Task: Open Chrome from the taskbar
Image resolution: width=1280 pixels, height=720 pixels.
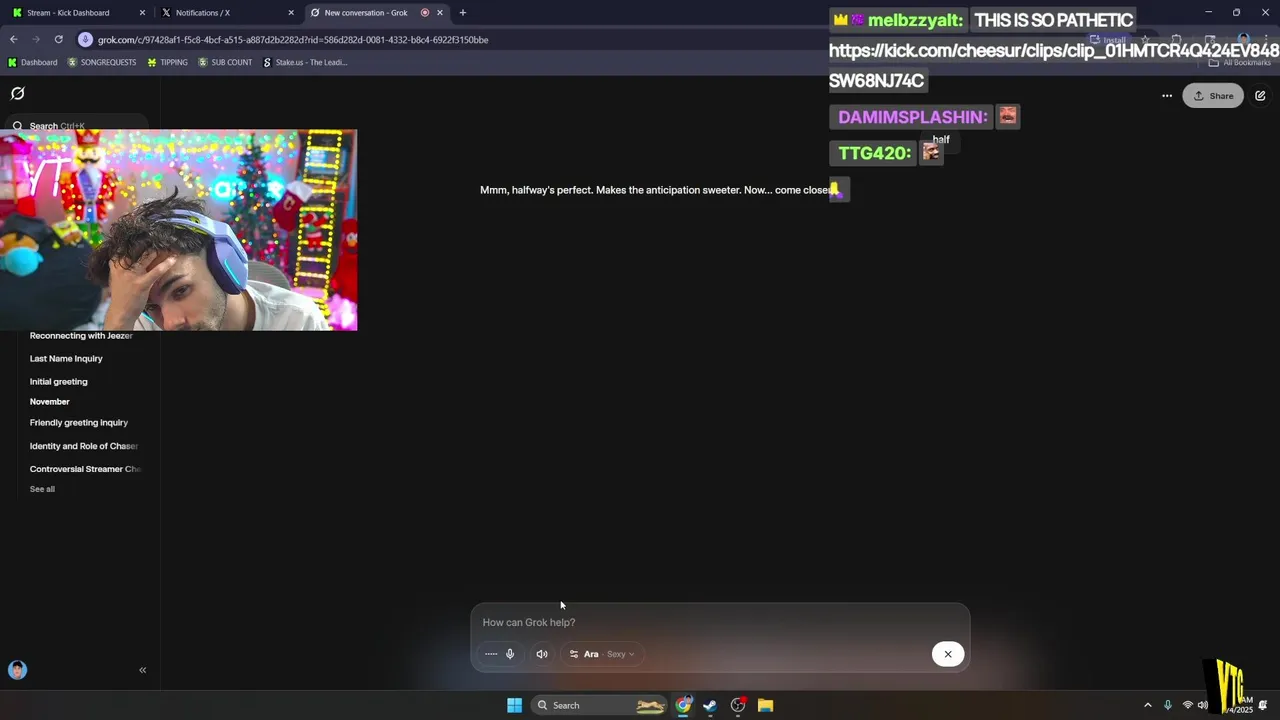Action: 683,705
